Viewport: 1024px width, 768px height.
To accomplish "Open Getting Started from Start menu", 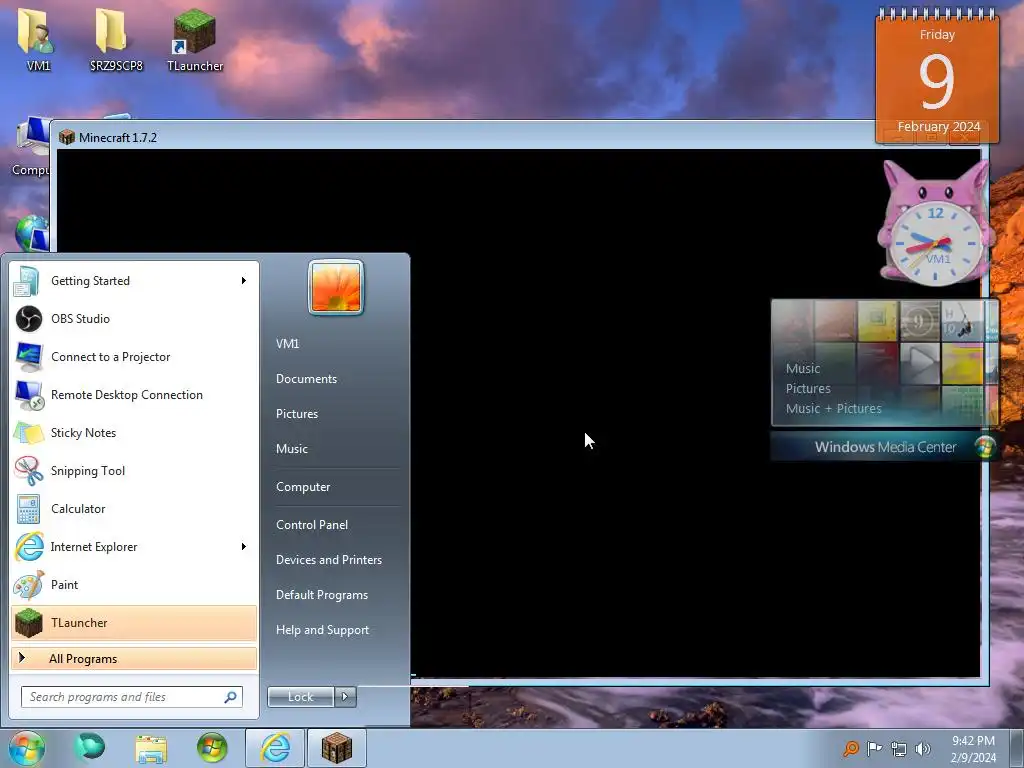I will point(134,281).
